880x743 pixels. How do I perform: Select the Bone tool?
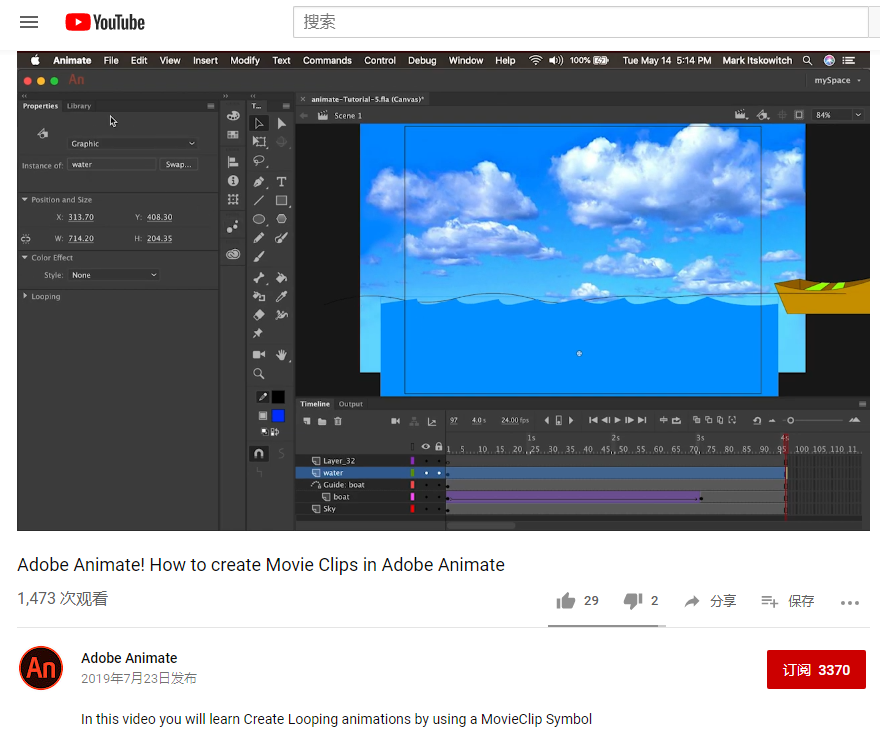tap(259, 278)
